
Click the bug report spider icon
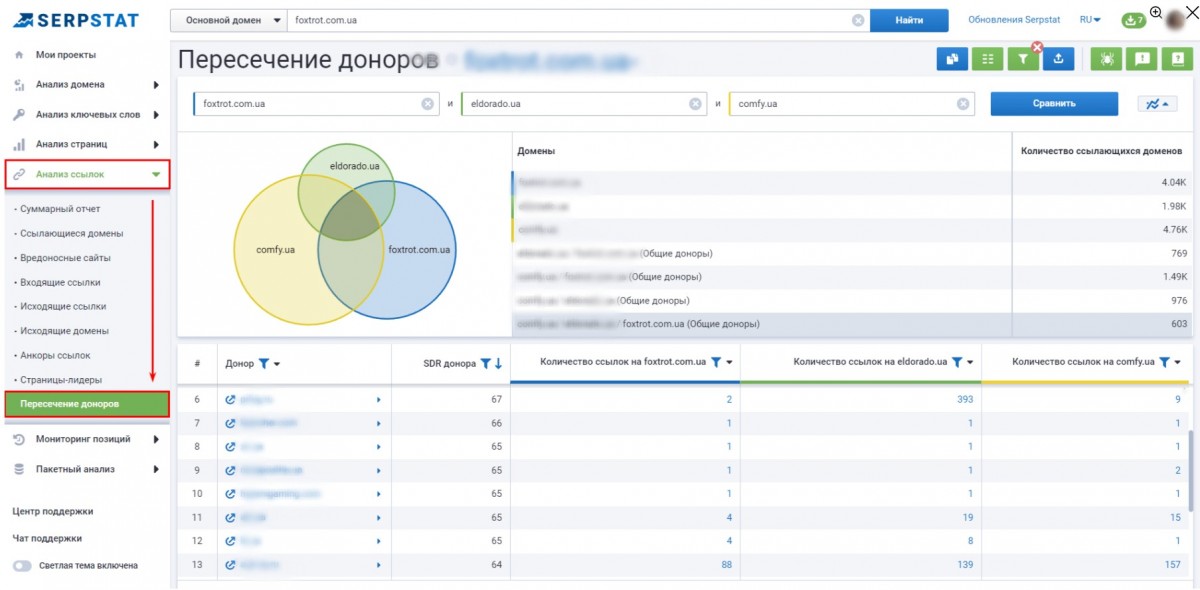(1105, 60)
